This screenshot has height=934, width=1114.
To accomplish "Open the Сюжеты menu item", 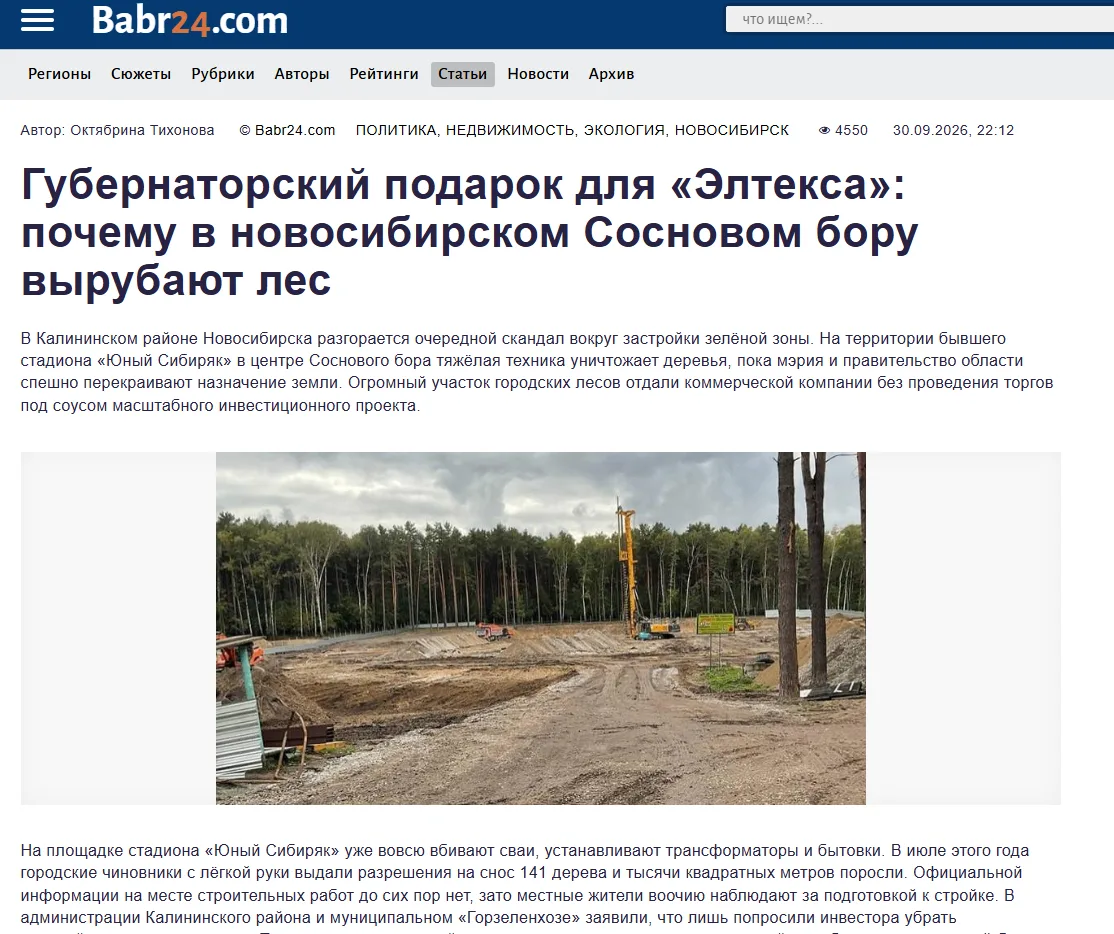I will [141, 74].
